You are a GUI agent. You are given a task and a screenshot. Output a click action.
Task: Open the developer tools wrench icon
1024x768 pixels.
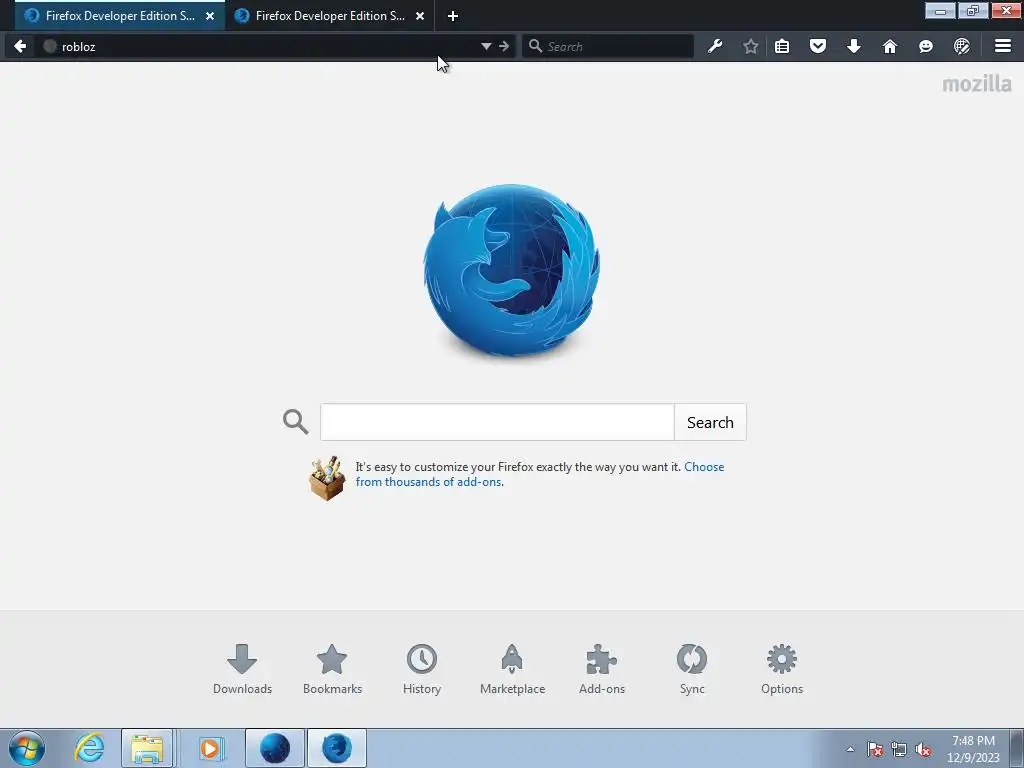715,46
